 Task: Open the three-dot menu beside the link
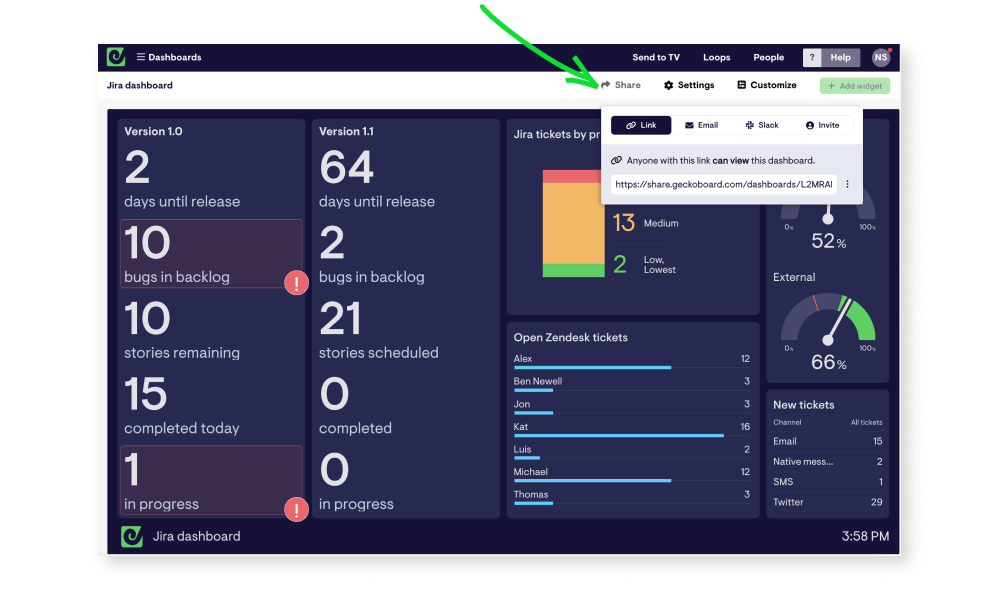click(x=848, y=184)
